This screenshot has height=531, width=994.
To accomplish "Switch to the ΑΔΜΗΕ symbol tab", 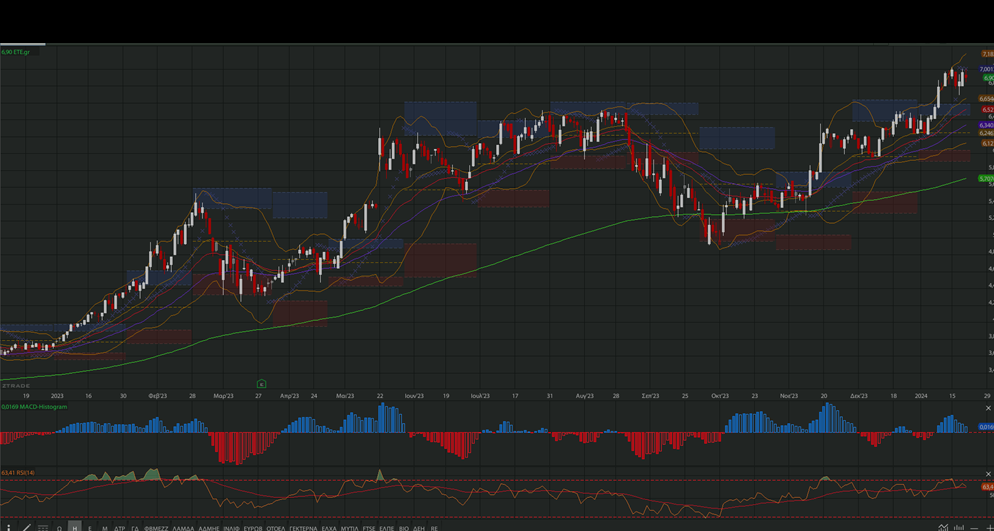I will click(209, 528).
